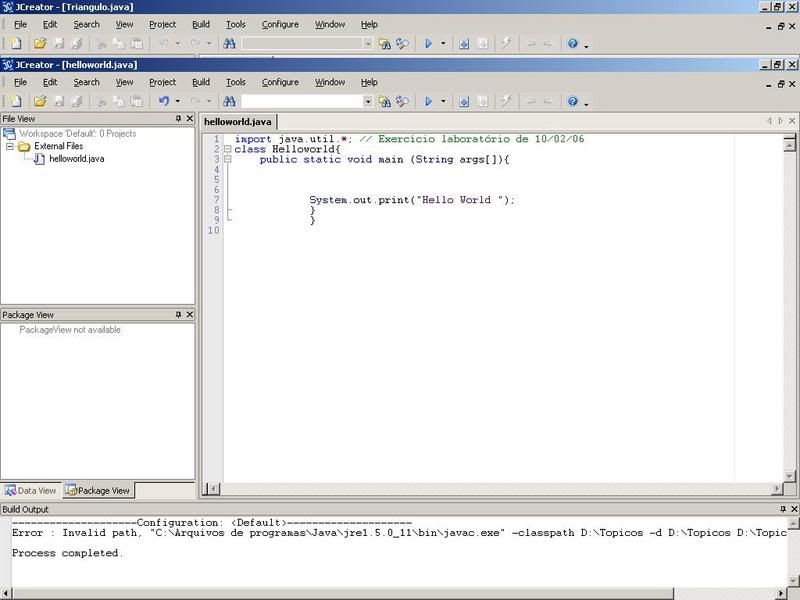Open Build menu in helloworld.java window
800x600 pixels.
[201, 82]
